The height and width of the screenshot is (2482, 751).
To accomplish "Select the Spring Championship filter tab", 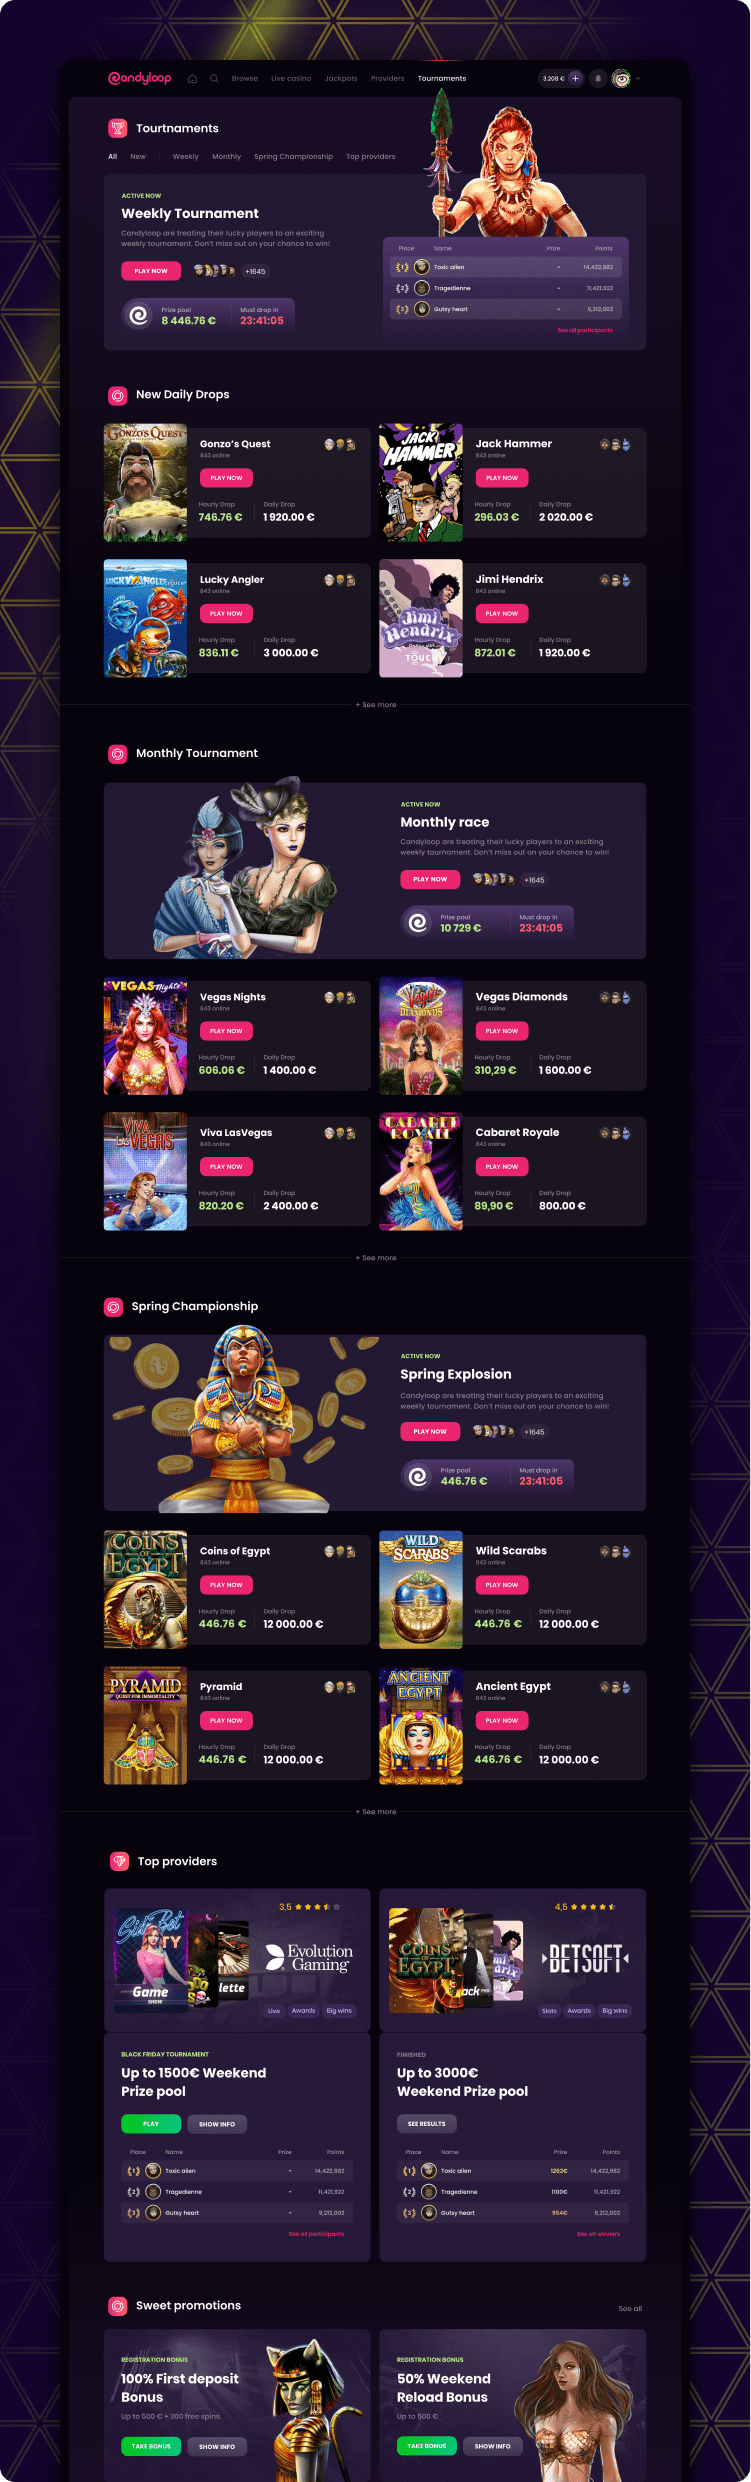I will pos(293,156).
